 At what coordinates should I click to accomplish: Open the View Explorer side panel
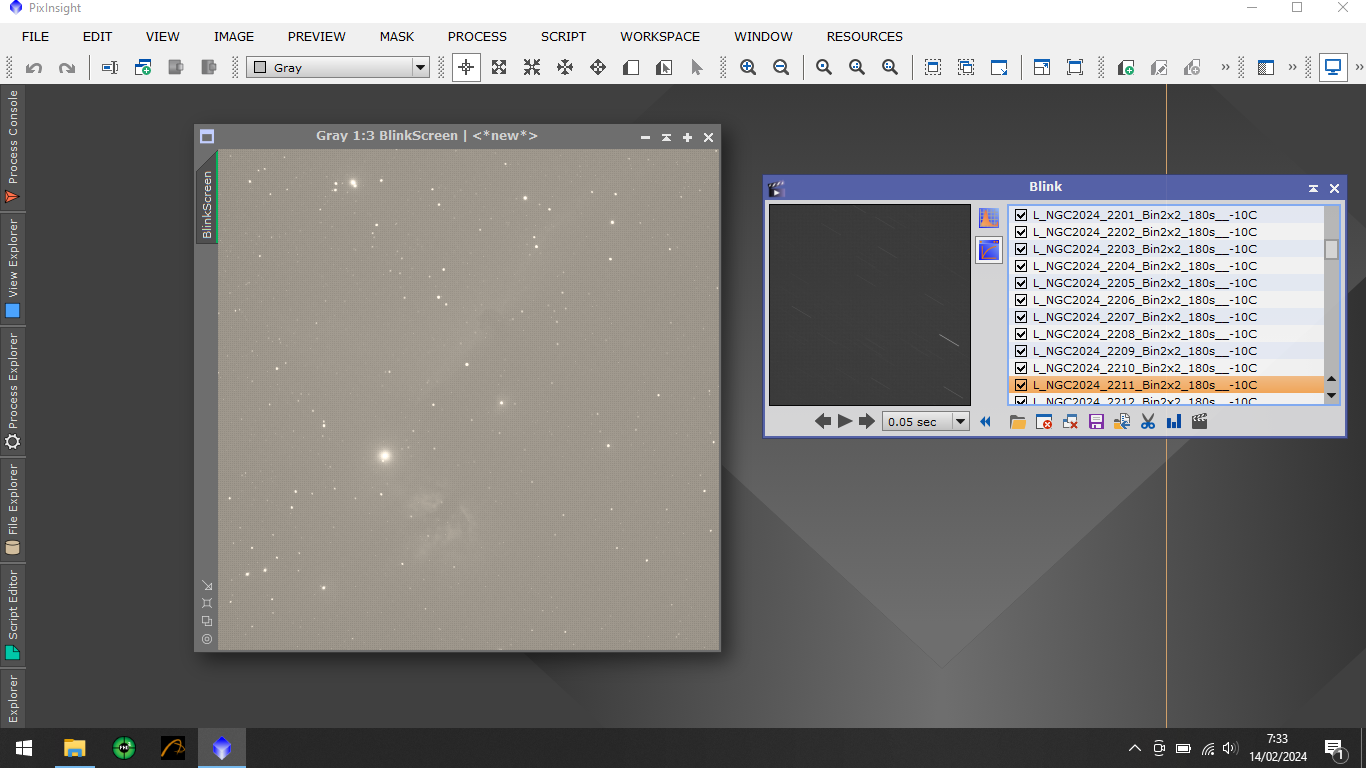12,268
